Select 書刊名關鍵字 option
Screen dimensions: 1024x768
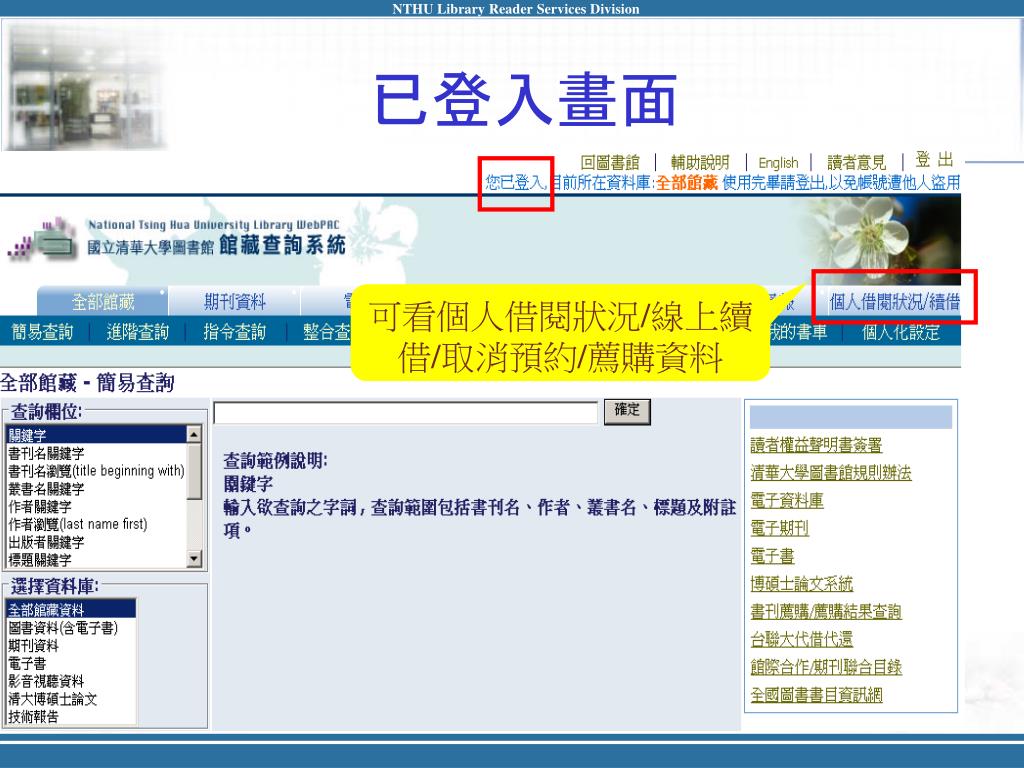(x=97, y=453)
